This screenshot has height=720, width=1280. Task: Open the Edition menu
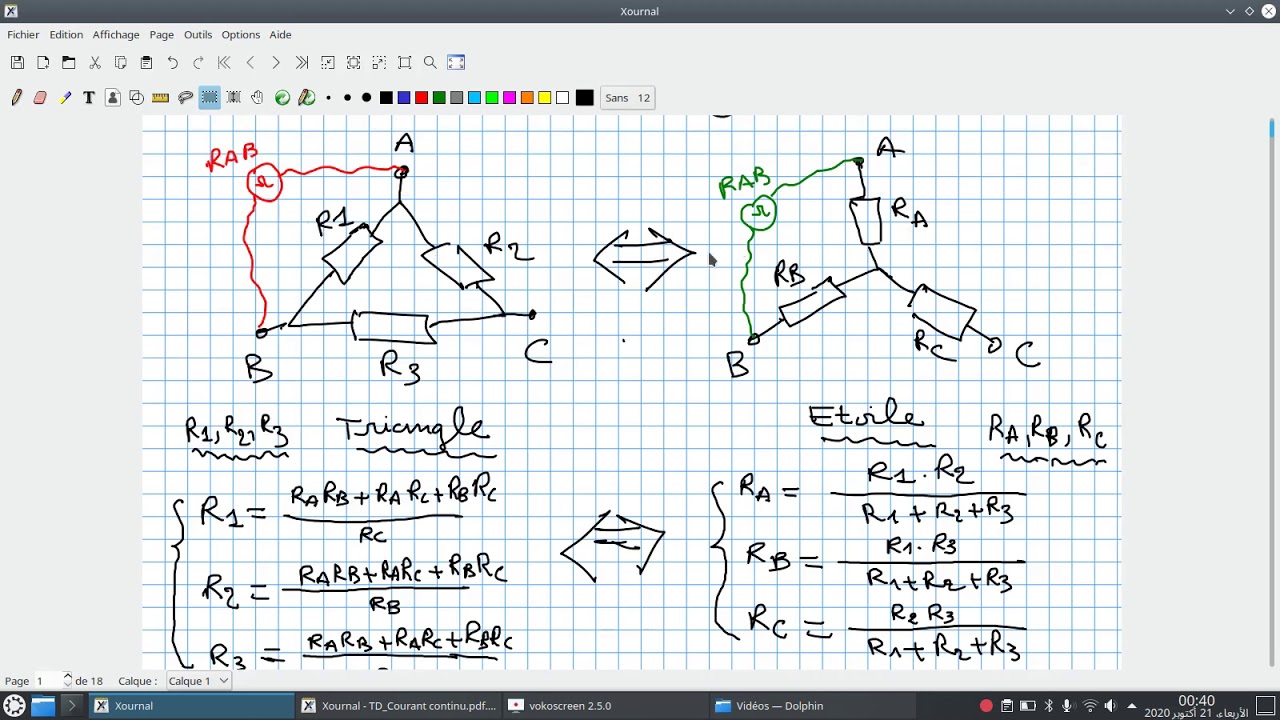[66, 35]
